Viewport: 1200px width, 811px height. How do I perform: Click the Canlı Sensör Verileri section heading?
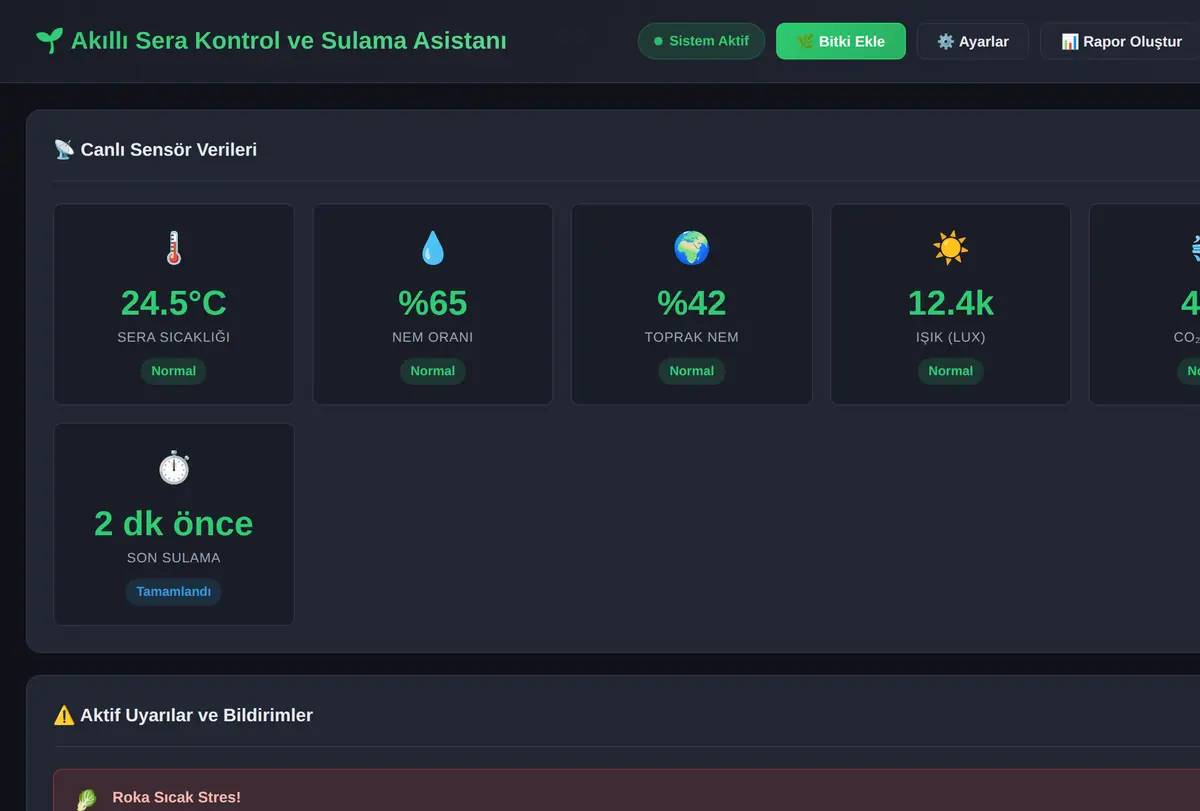click(169, 150)
